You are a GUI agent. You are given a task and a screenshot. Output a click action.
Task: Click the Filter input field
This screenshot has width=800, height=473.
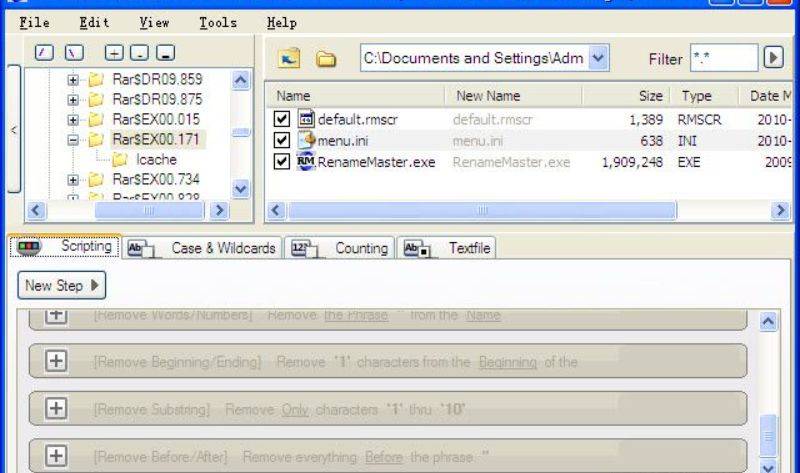(x=724, y=58)
